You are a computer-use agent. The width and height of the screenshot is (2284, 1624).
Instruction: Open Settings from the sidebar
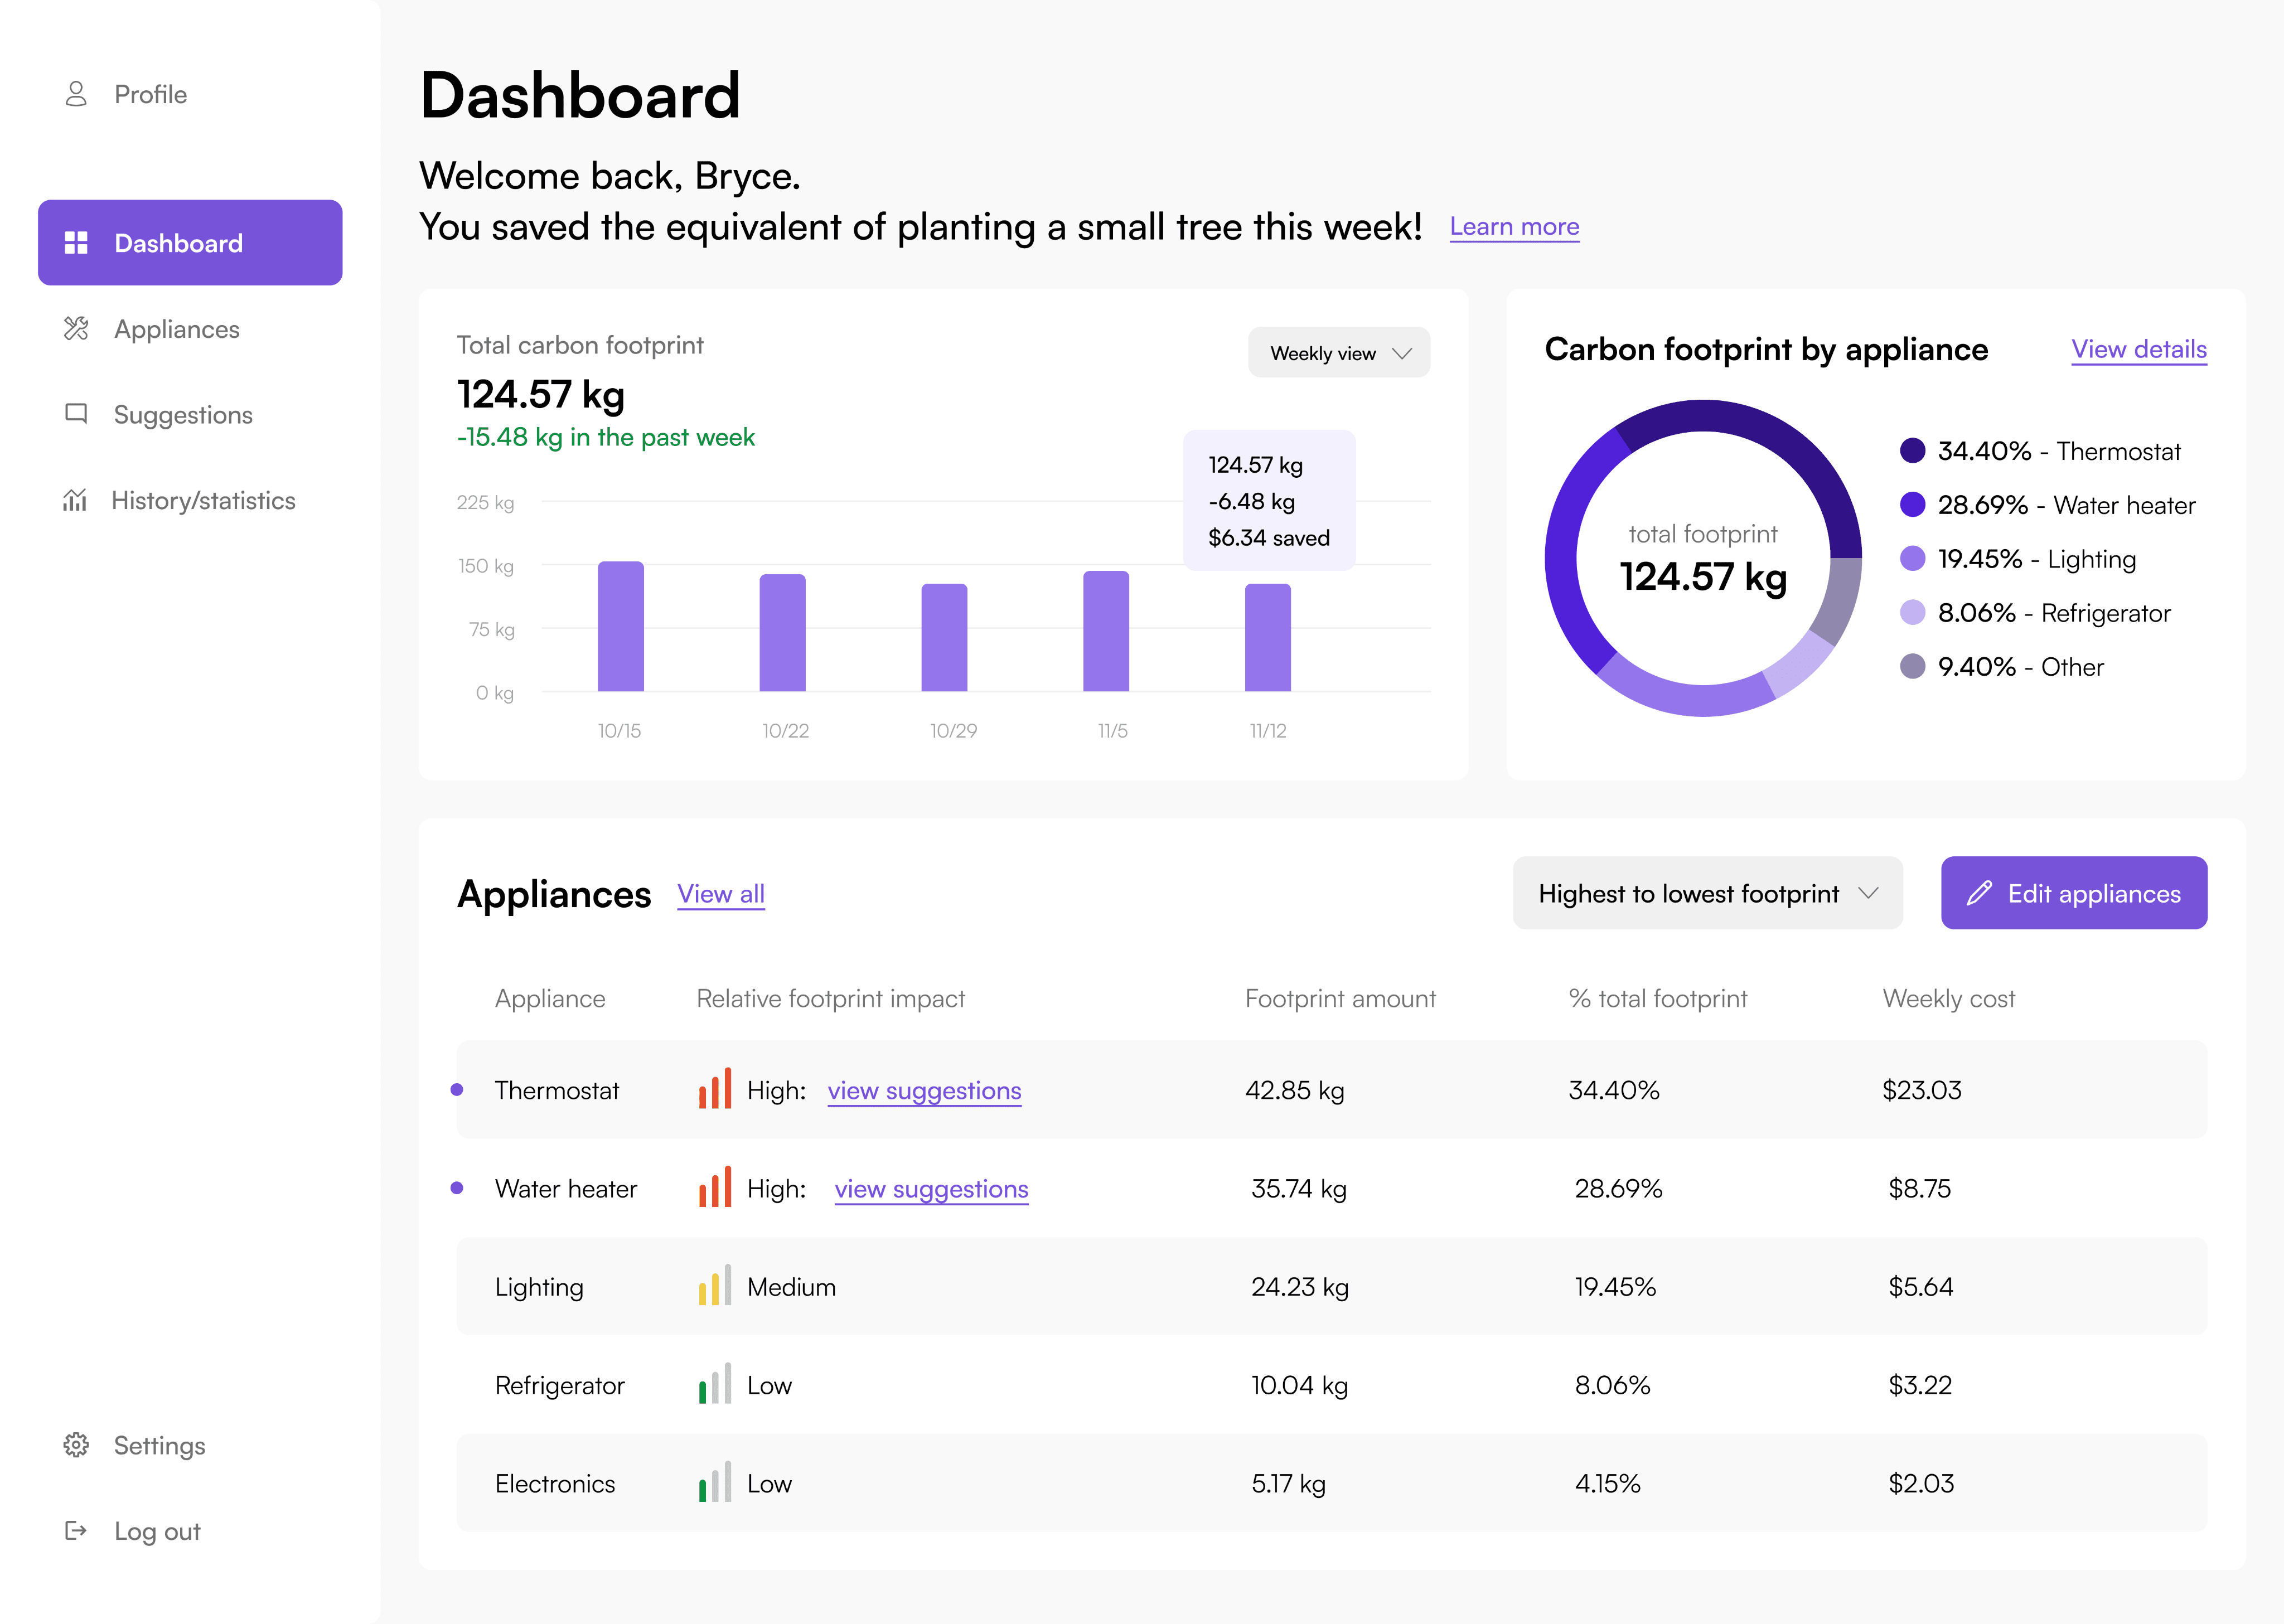tap(135, 1445)
